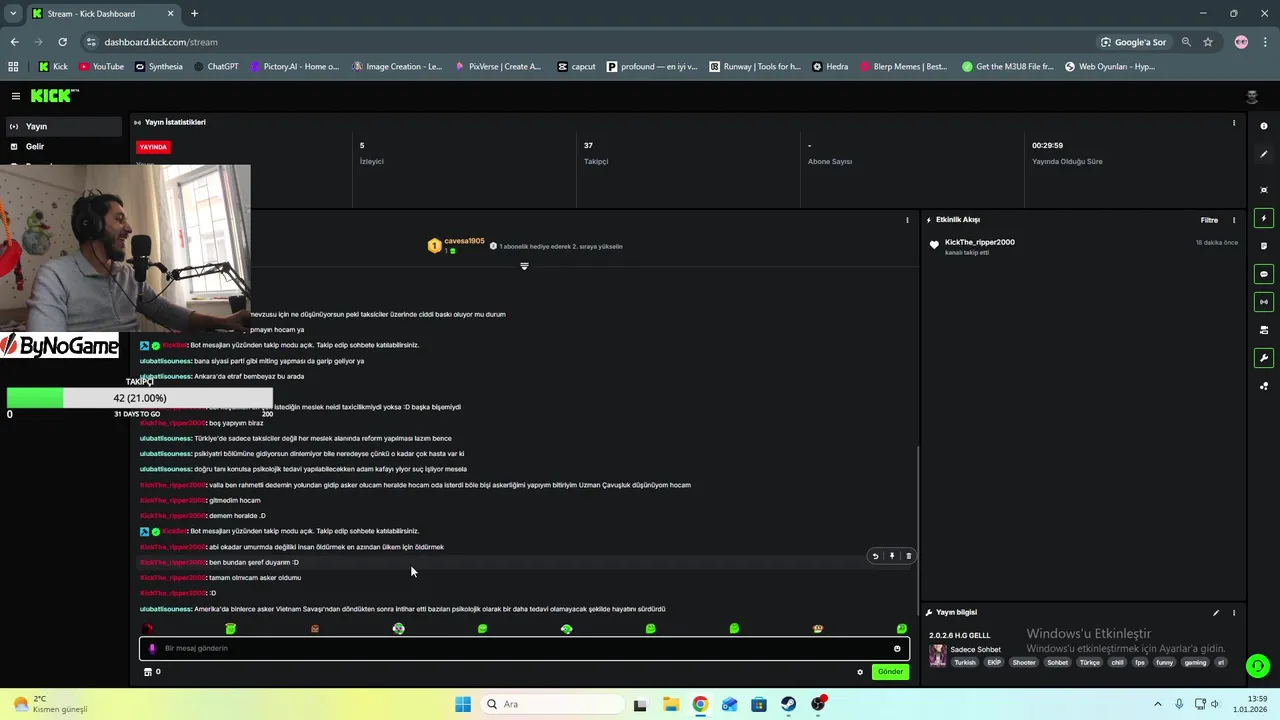The width and height of the screenshot is (1280, 720).
Task: Delete the hovered chat message with trash icon
Action: (x=908, y=556)
